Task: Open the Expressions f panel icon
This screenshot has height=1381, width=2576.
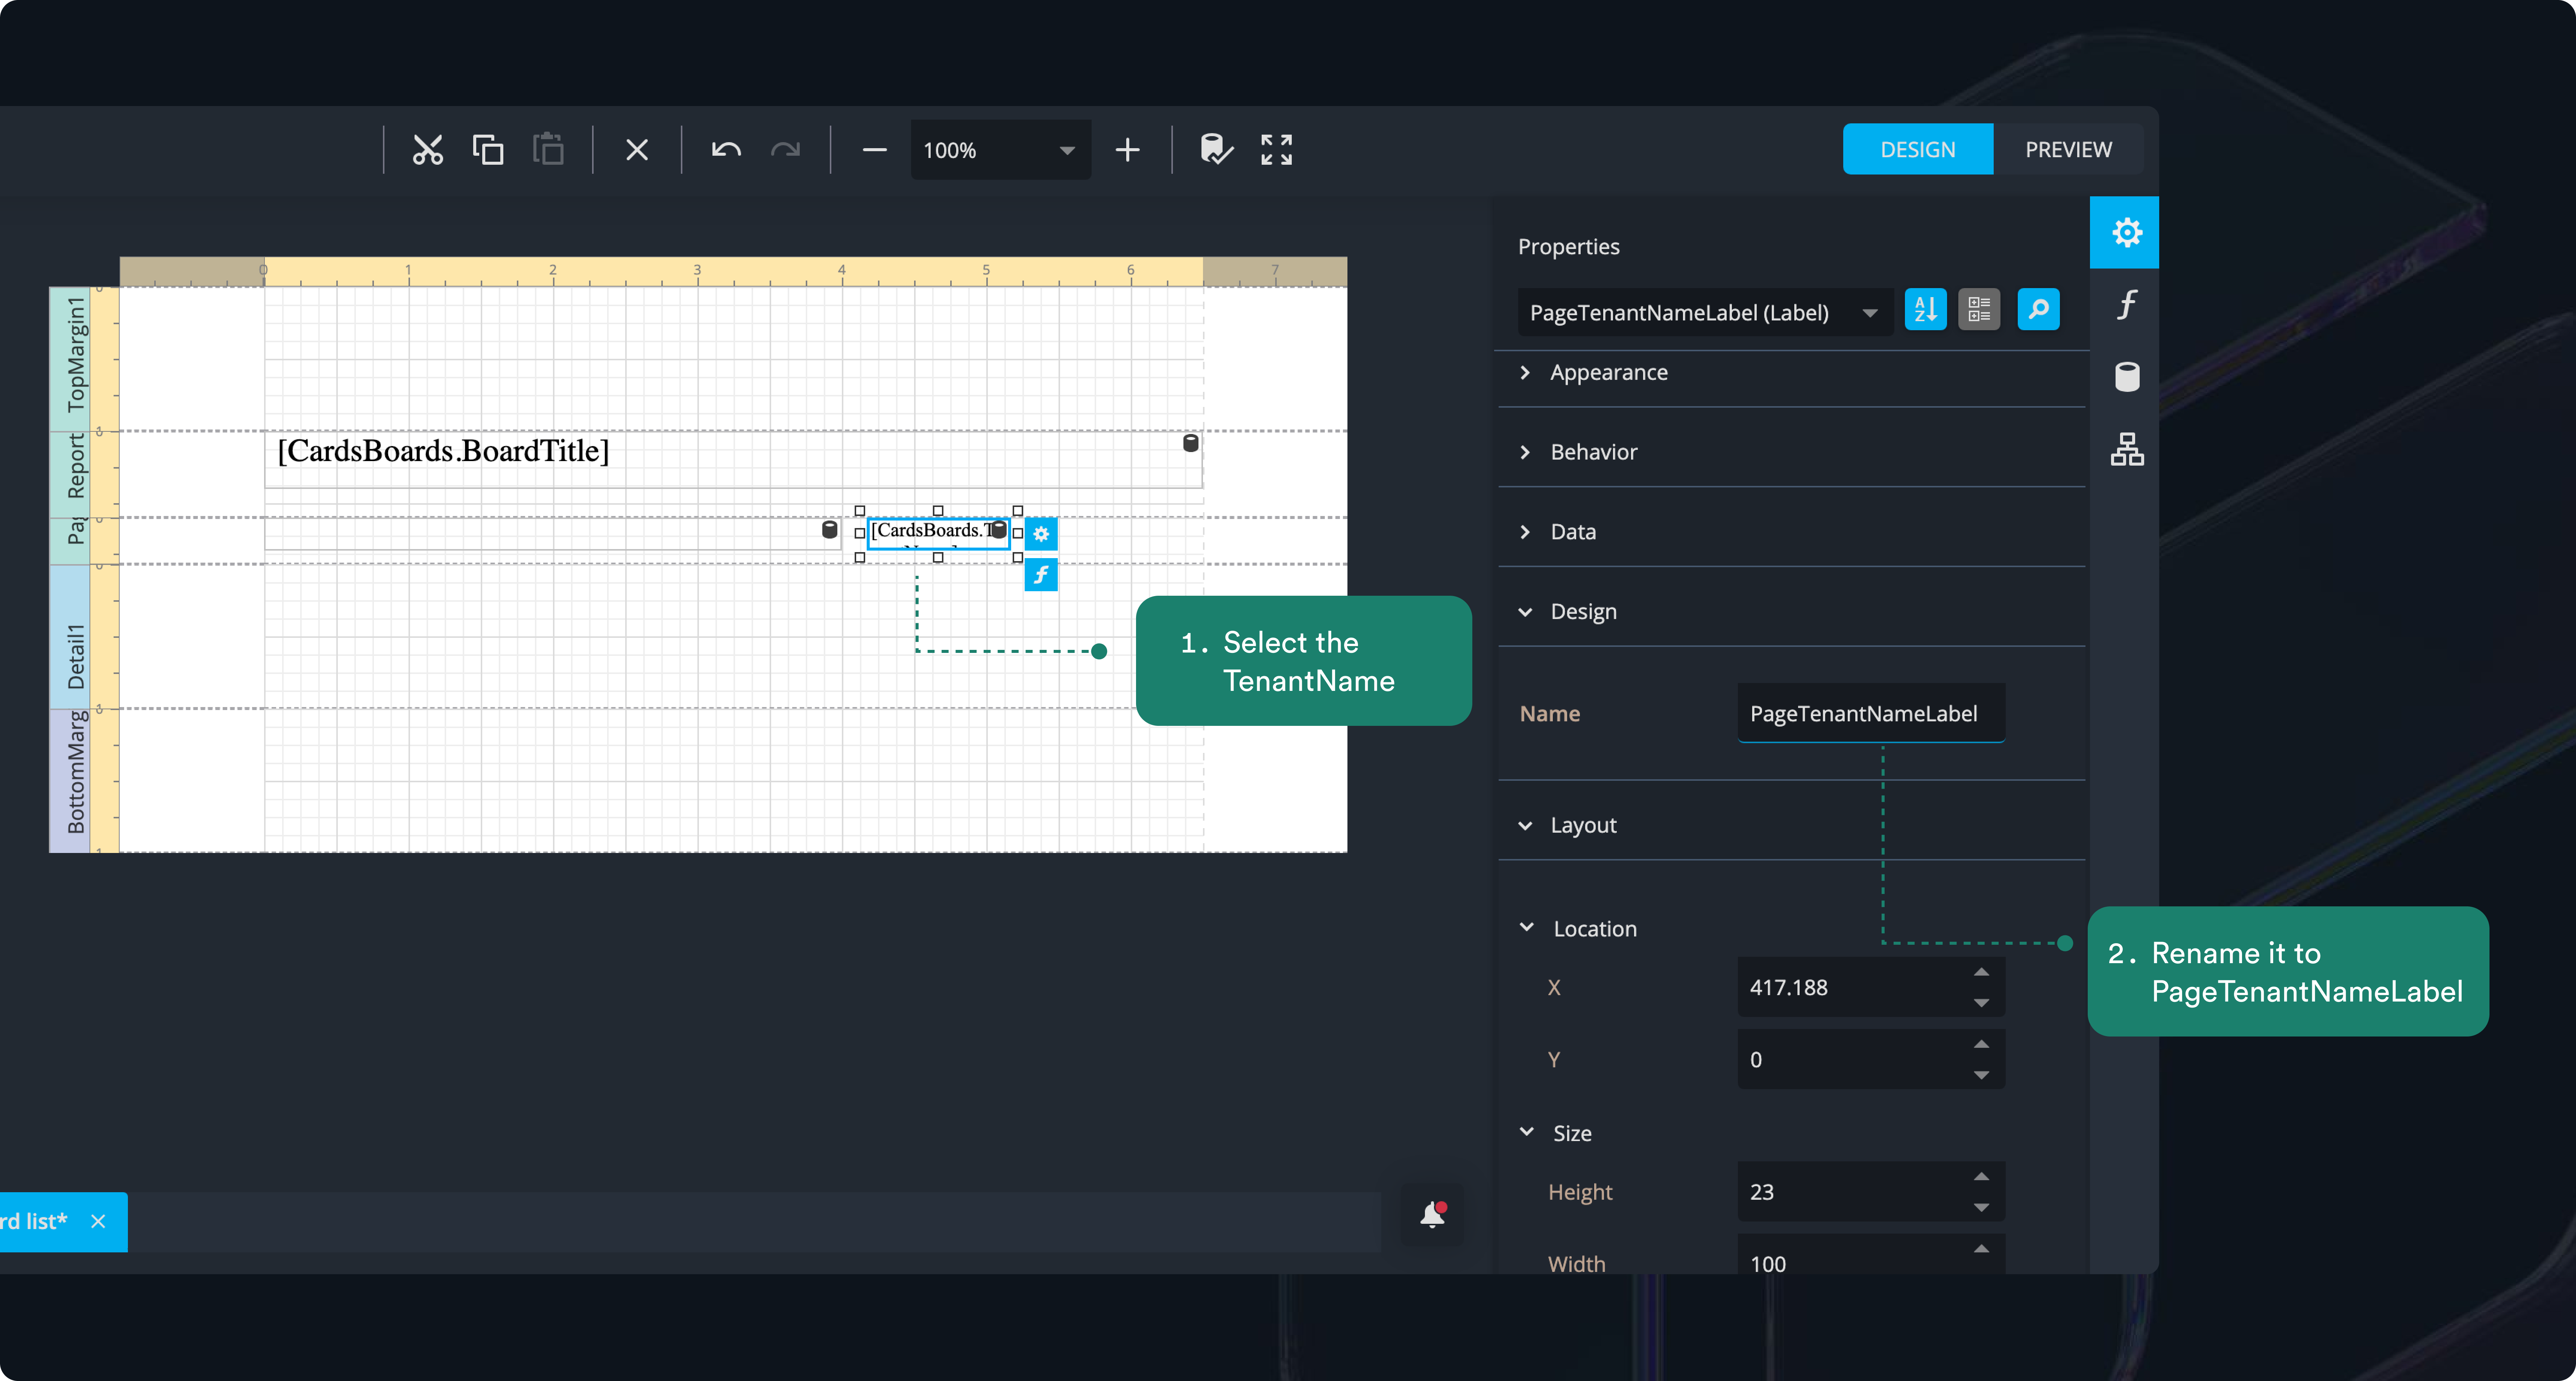Action: 2126,305
